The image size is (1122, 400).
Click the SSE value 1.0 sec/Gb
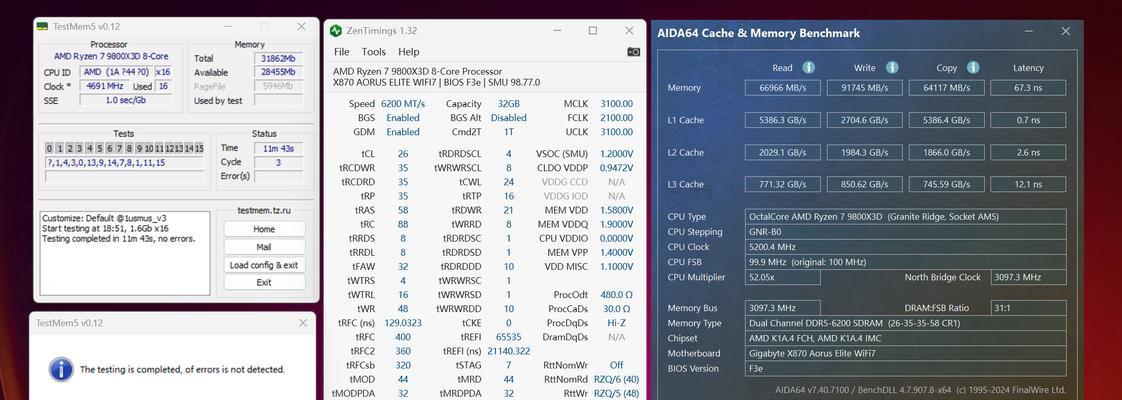[126, 100]
